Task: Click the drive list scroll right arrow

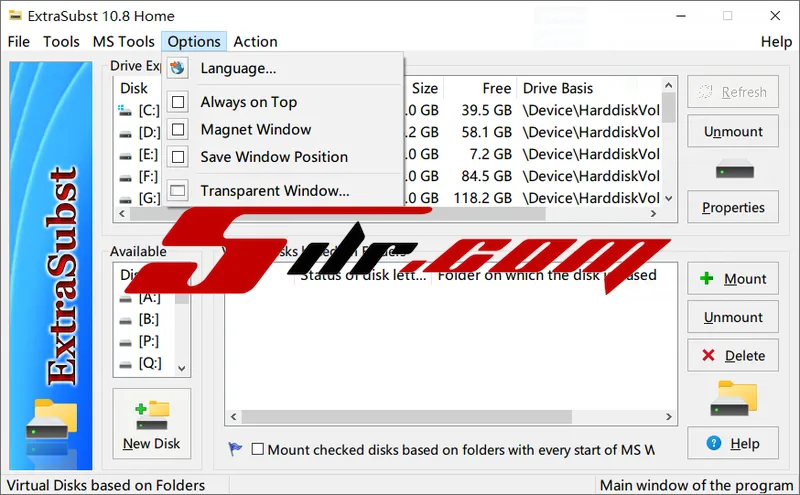Action: [x=654, y=214]
